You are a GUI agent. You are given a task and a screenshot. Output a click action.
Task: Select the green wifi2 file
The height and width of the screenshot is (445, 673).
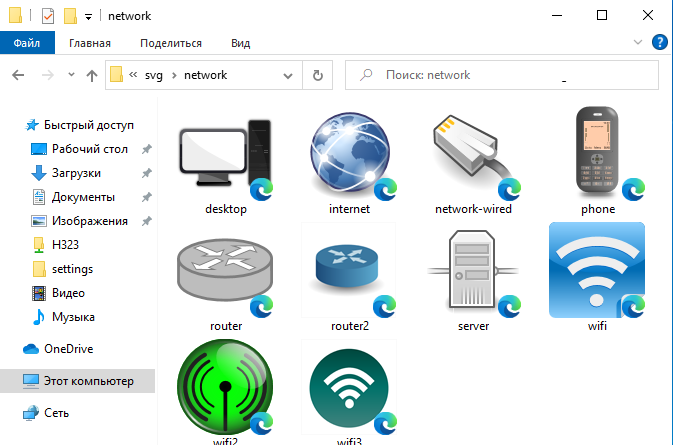(x=225, y=390)
